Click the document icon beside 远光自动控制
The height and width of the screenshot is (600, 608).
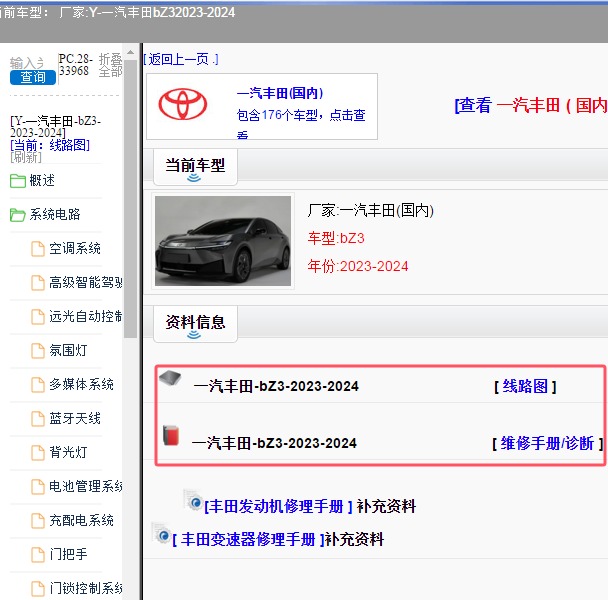point(38,316)
